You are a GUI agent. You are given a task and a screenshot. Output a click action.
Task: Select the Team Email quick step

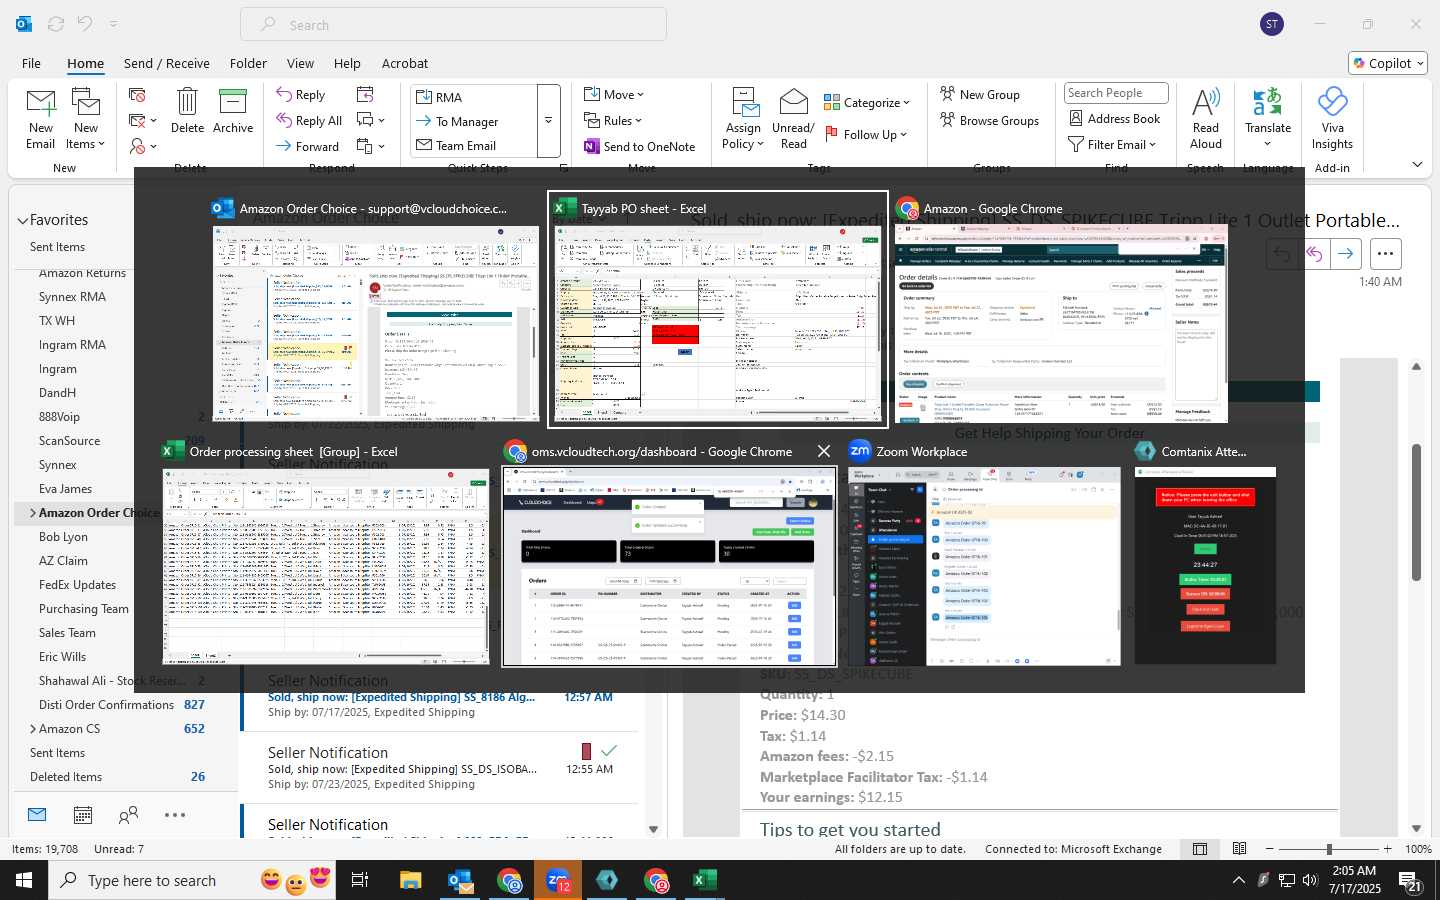pyautogui.click(x=474, y=146)
